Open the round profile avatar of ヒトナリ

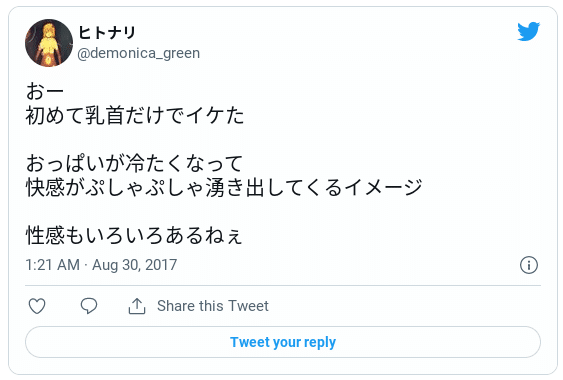click(x=49, y=43)
